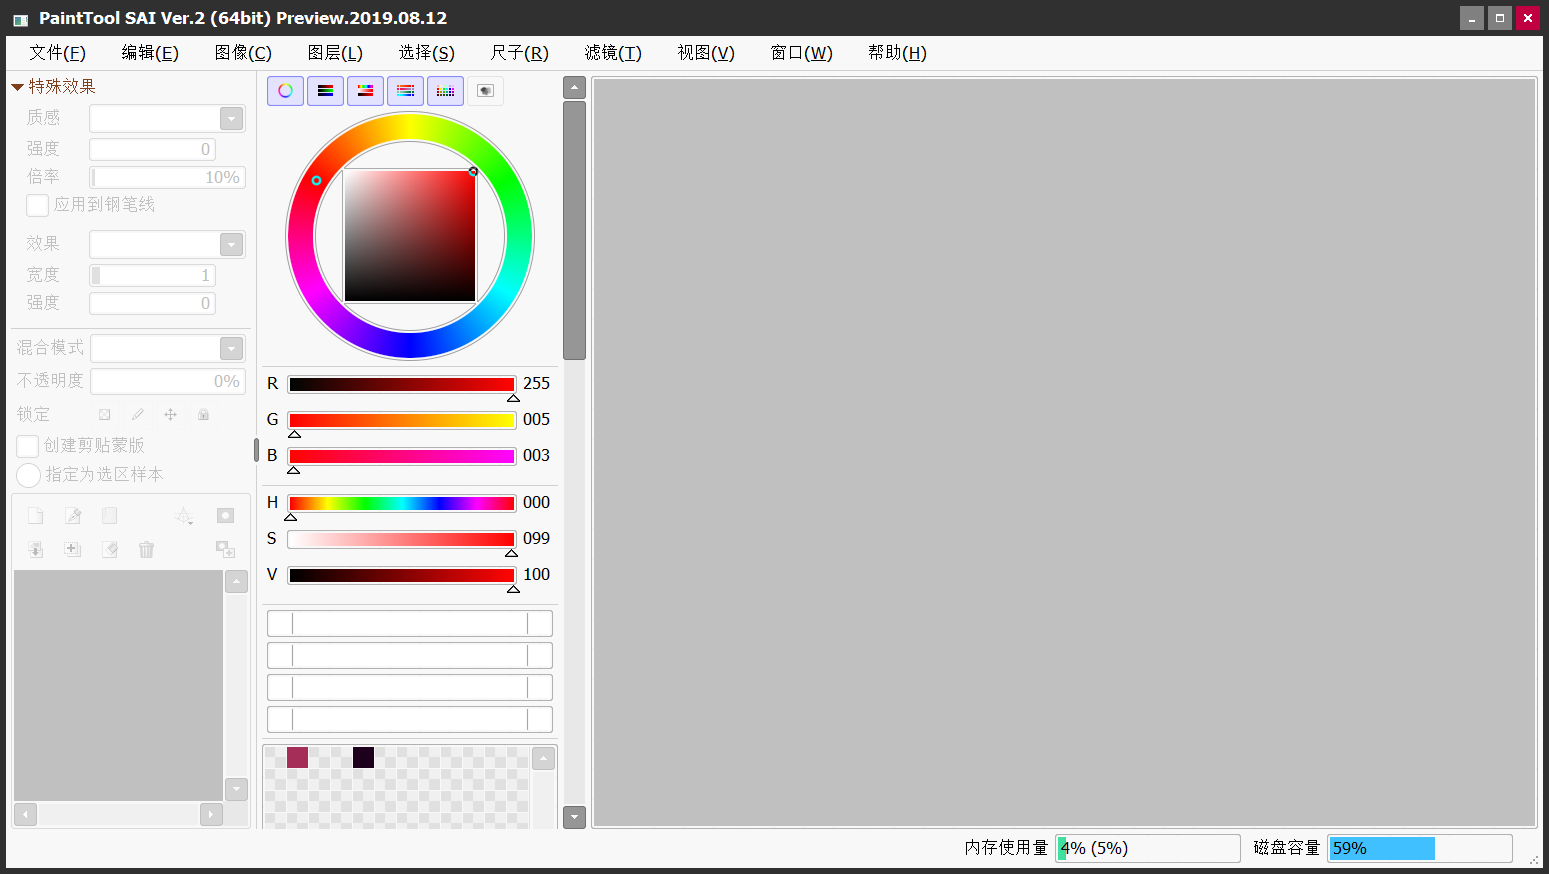Click the merge layer plus icon
Screen dimensions: 1549x874
[x=73, y=549]
